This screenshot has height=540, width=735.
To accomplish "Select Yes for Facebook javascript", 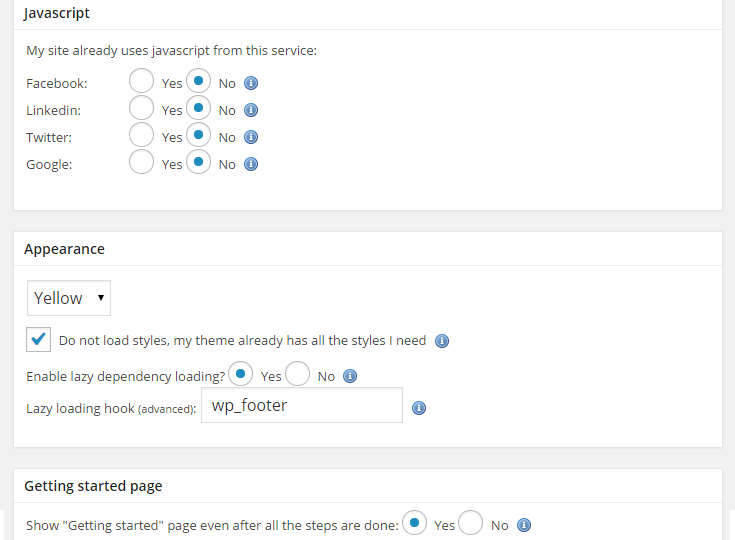I will [x=142, y=81].
